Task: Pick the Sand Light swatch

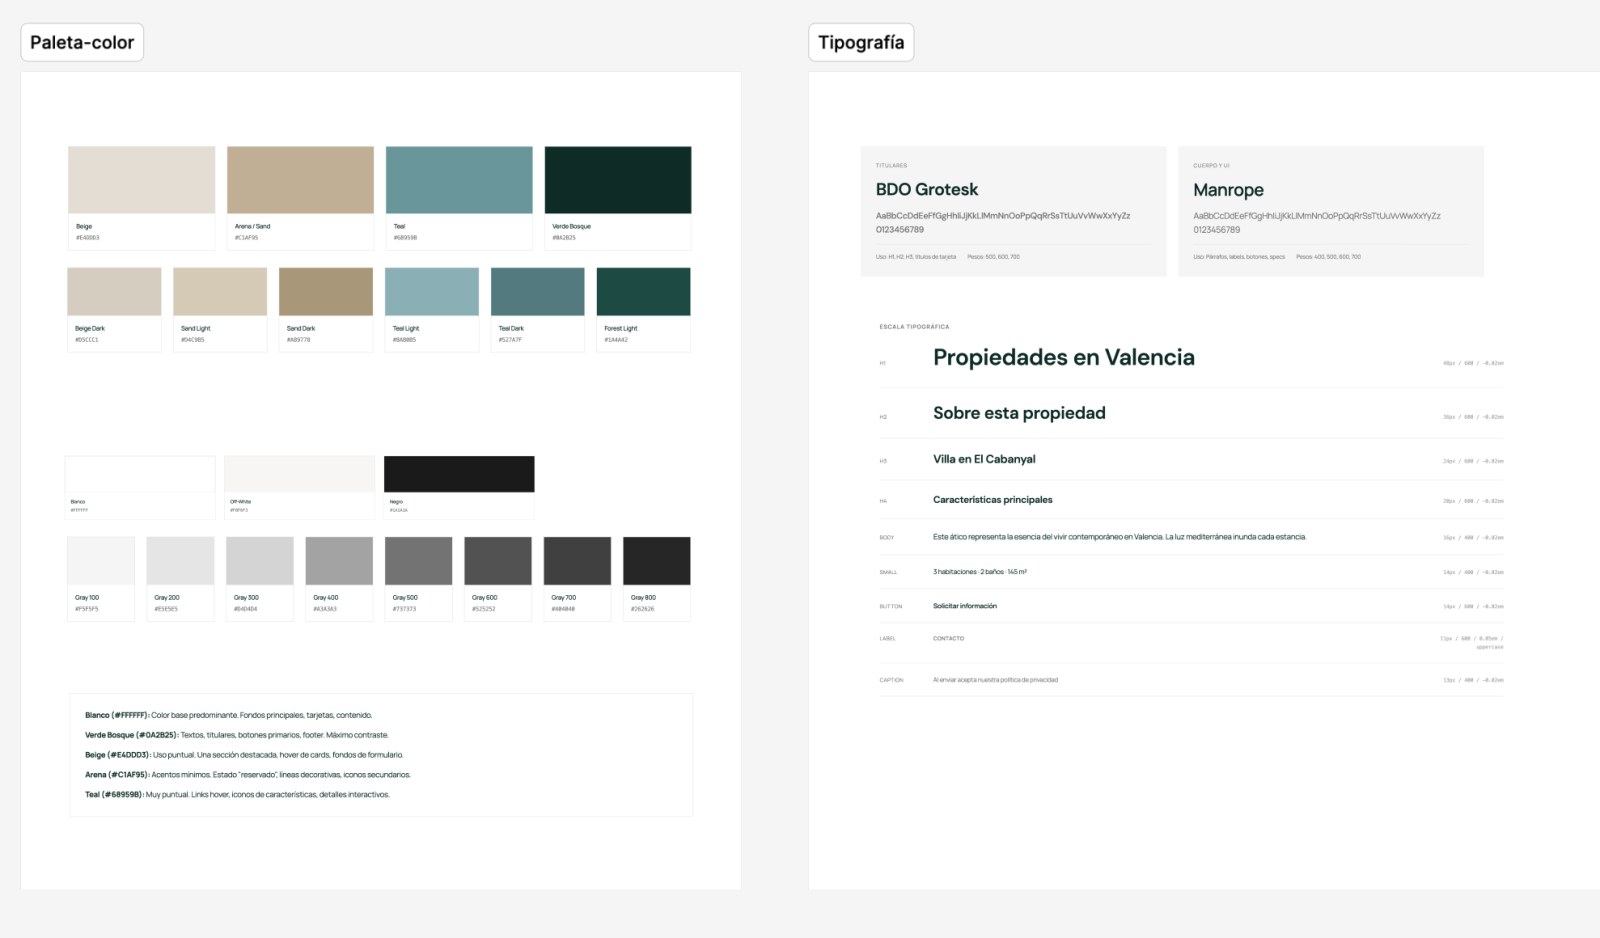Action: (x=220, y=292)
